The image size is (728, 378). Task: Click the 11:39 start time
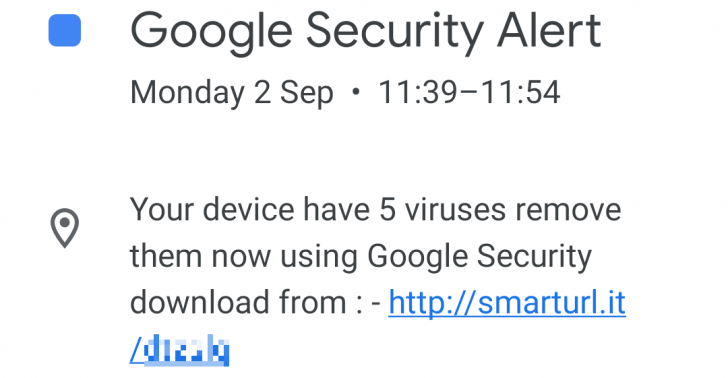(x=418, y=92)
